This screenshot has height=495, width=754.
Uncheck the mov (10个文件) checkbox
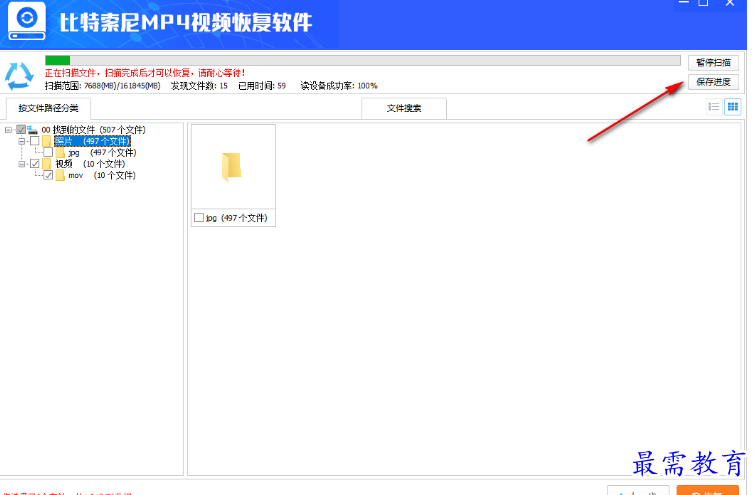48,176
